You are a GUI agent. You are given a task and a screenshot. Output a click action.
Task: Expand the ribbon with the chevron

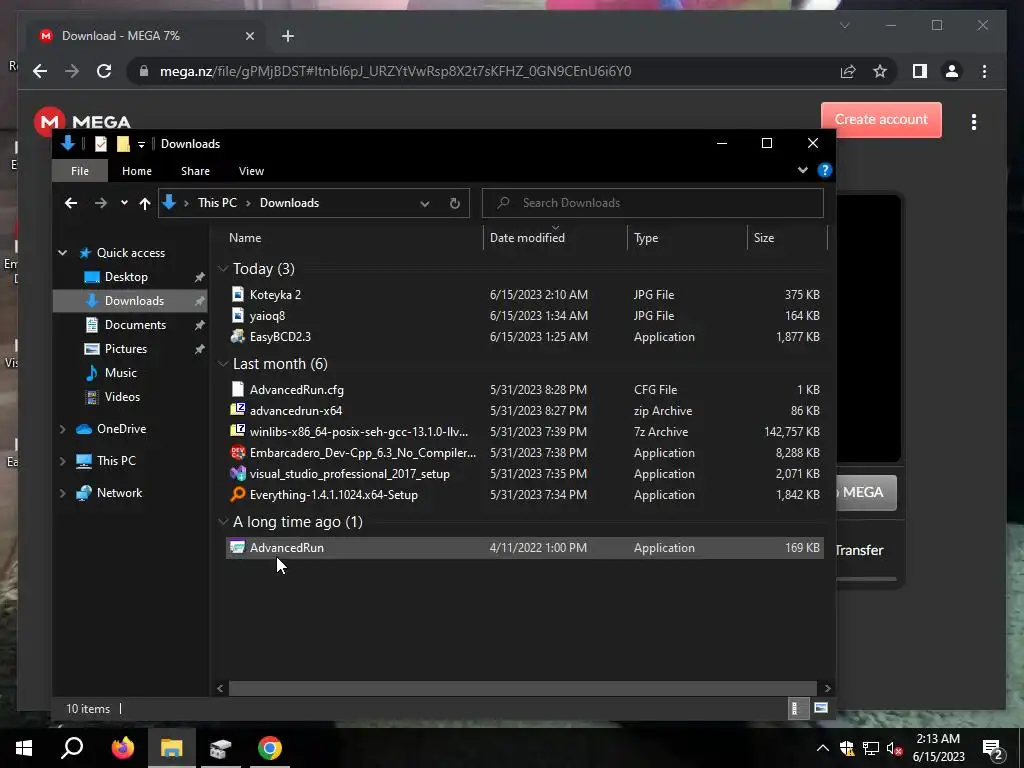pos(803,170)
